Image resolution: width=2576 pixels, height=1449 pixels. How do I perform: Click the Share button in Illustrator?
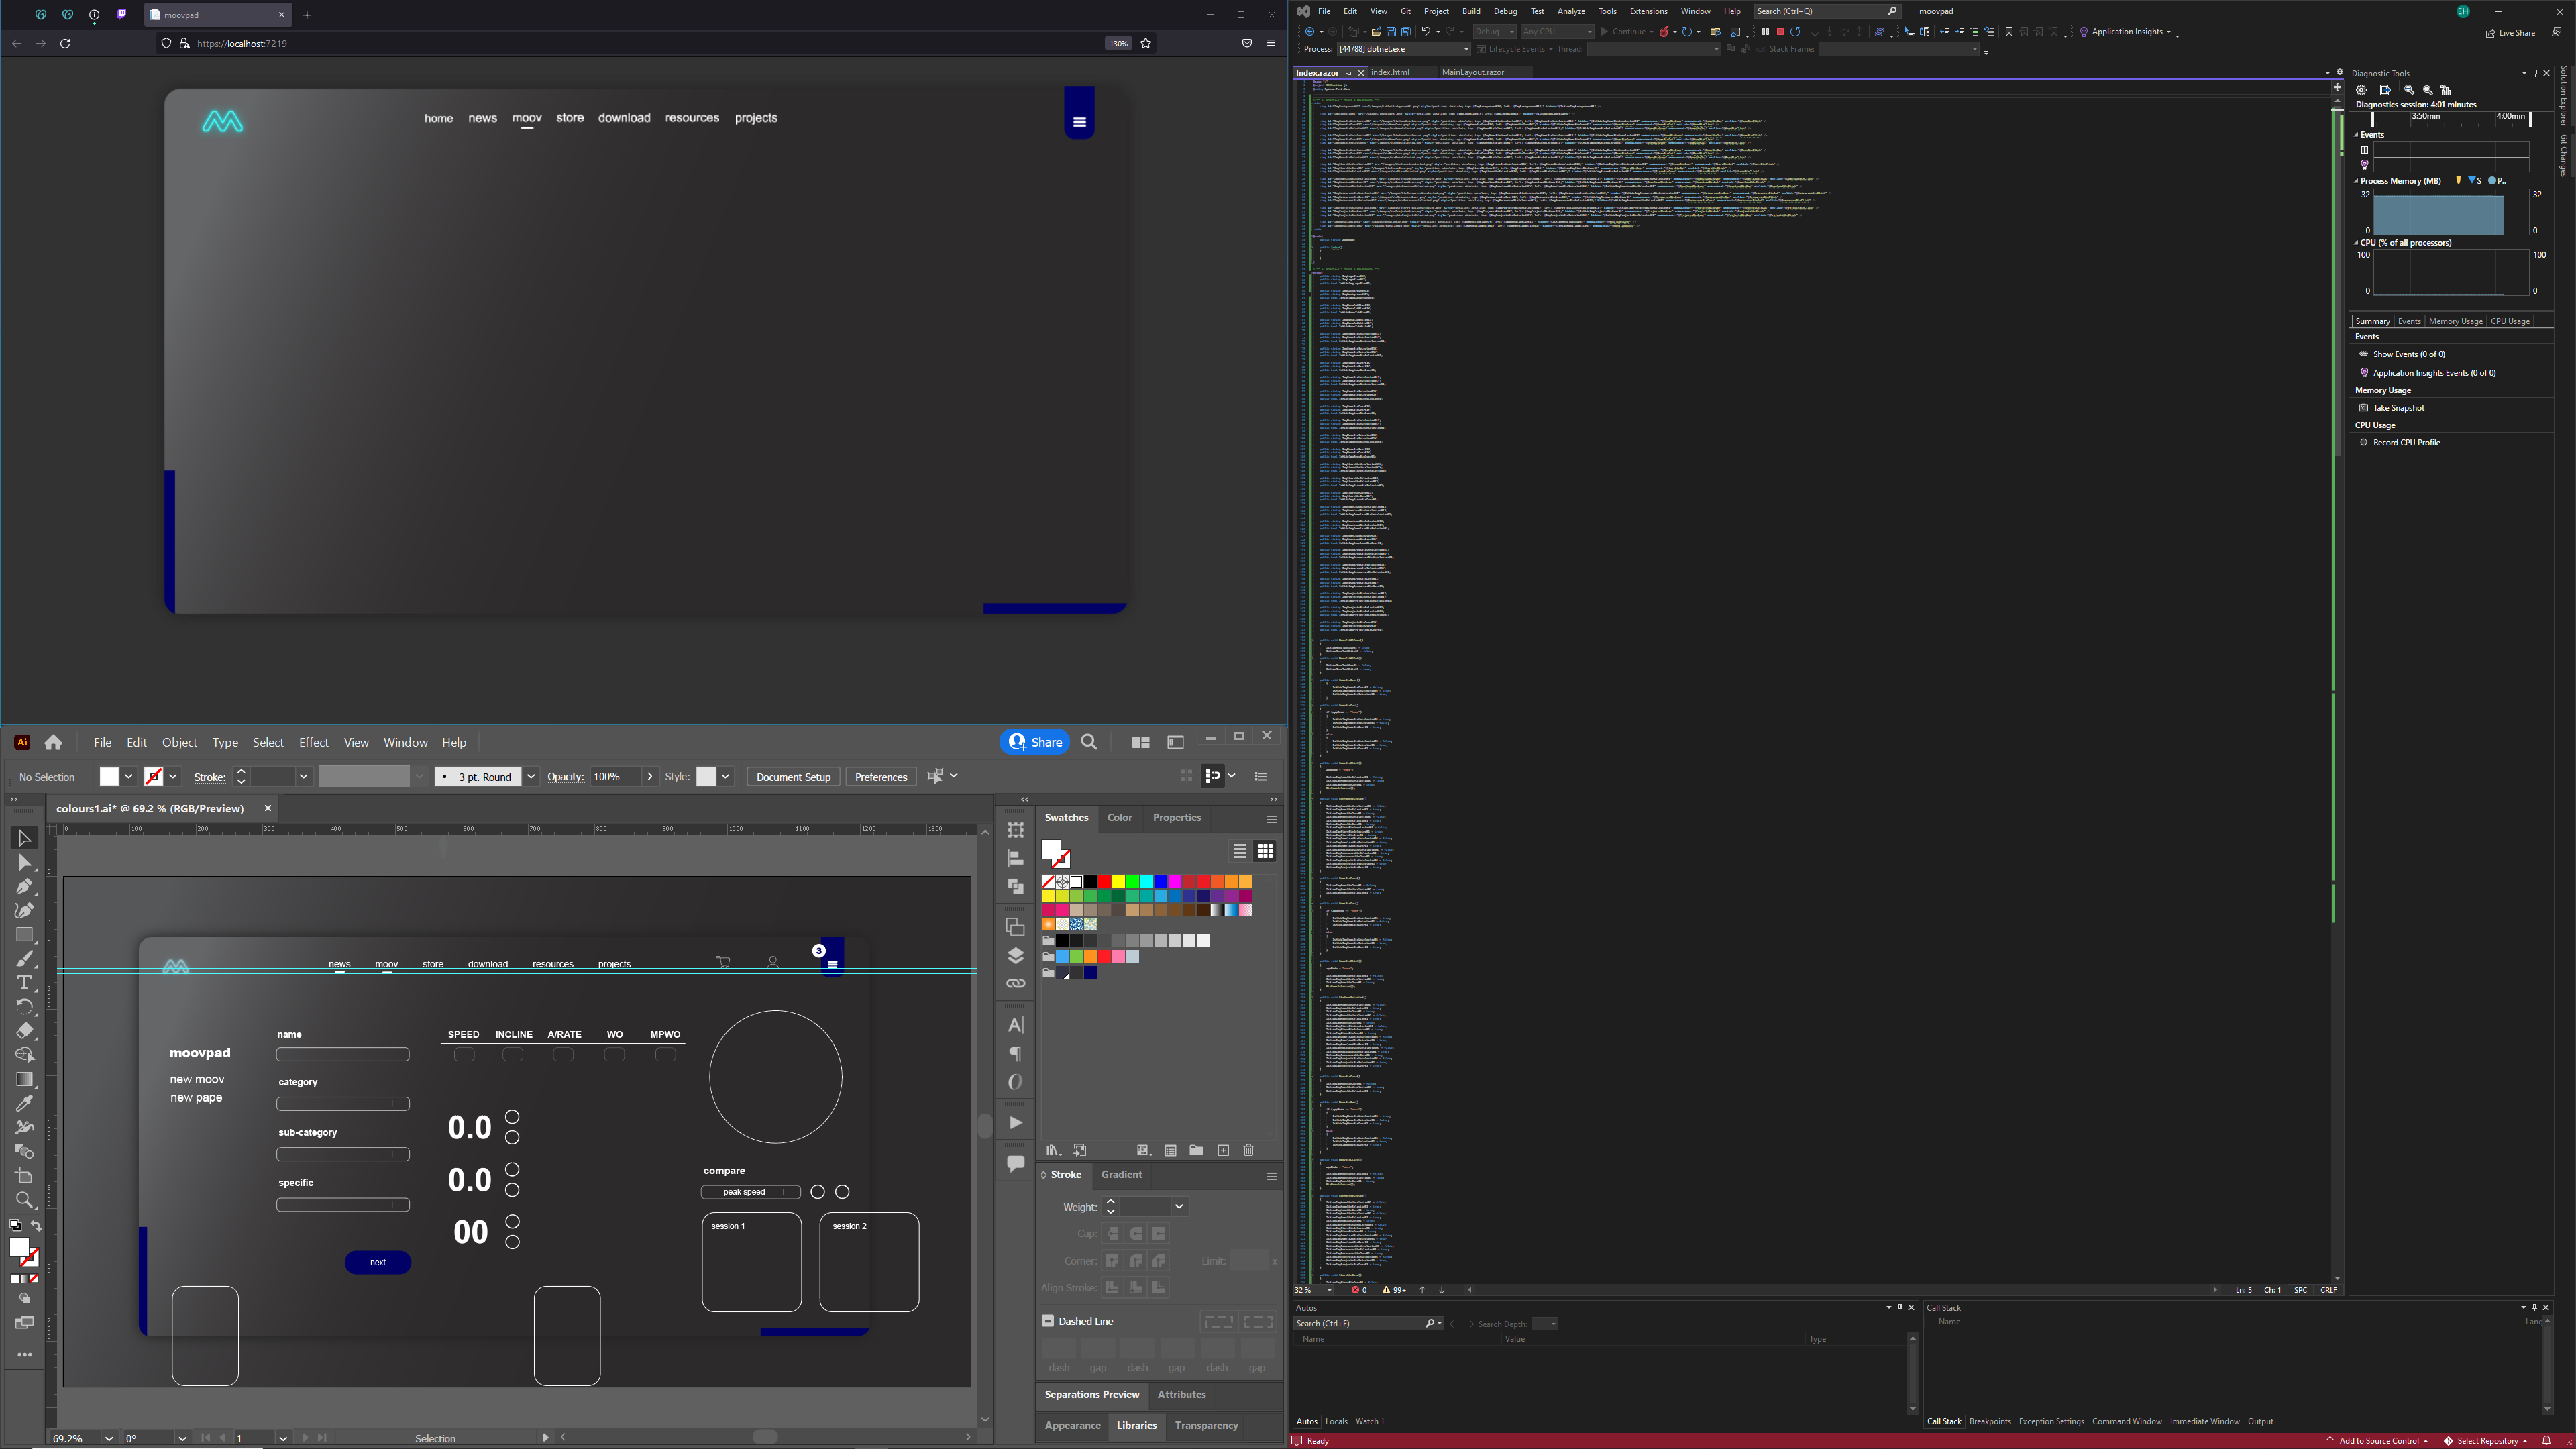point(1035,742)
